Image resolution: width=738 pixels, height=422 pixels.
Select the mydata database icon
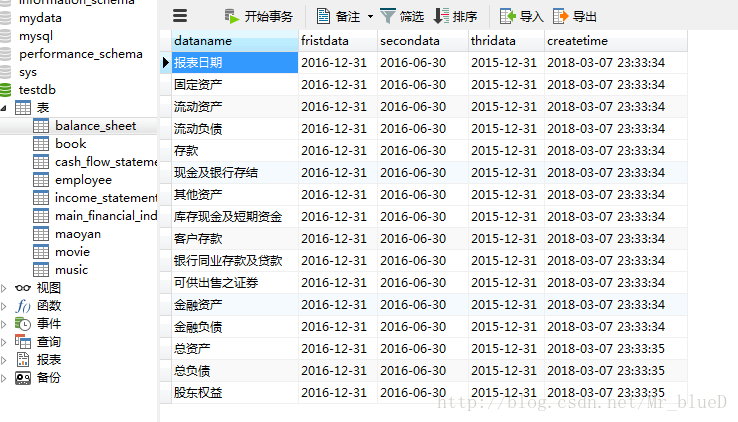pyautogui.click(x=5, y=18)
